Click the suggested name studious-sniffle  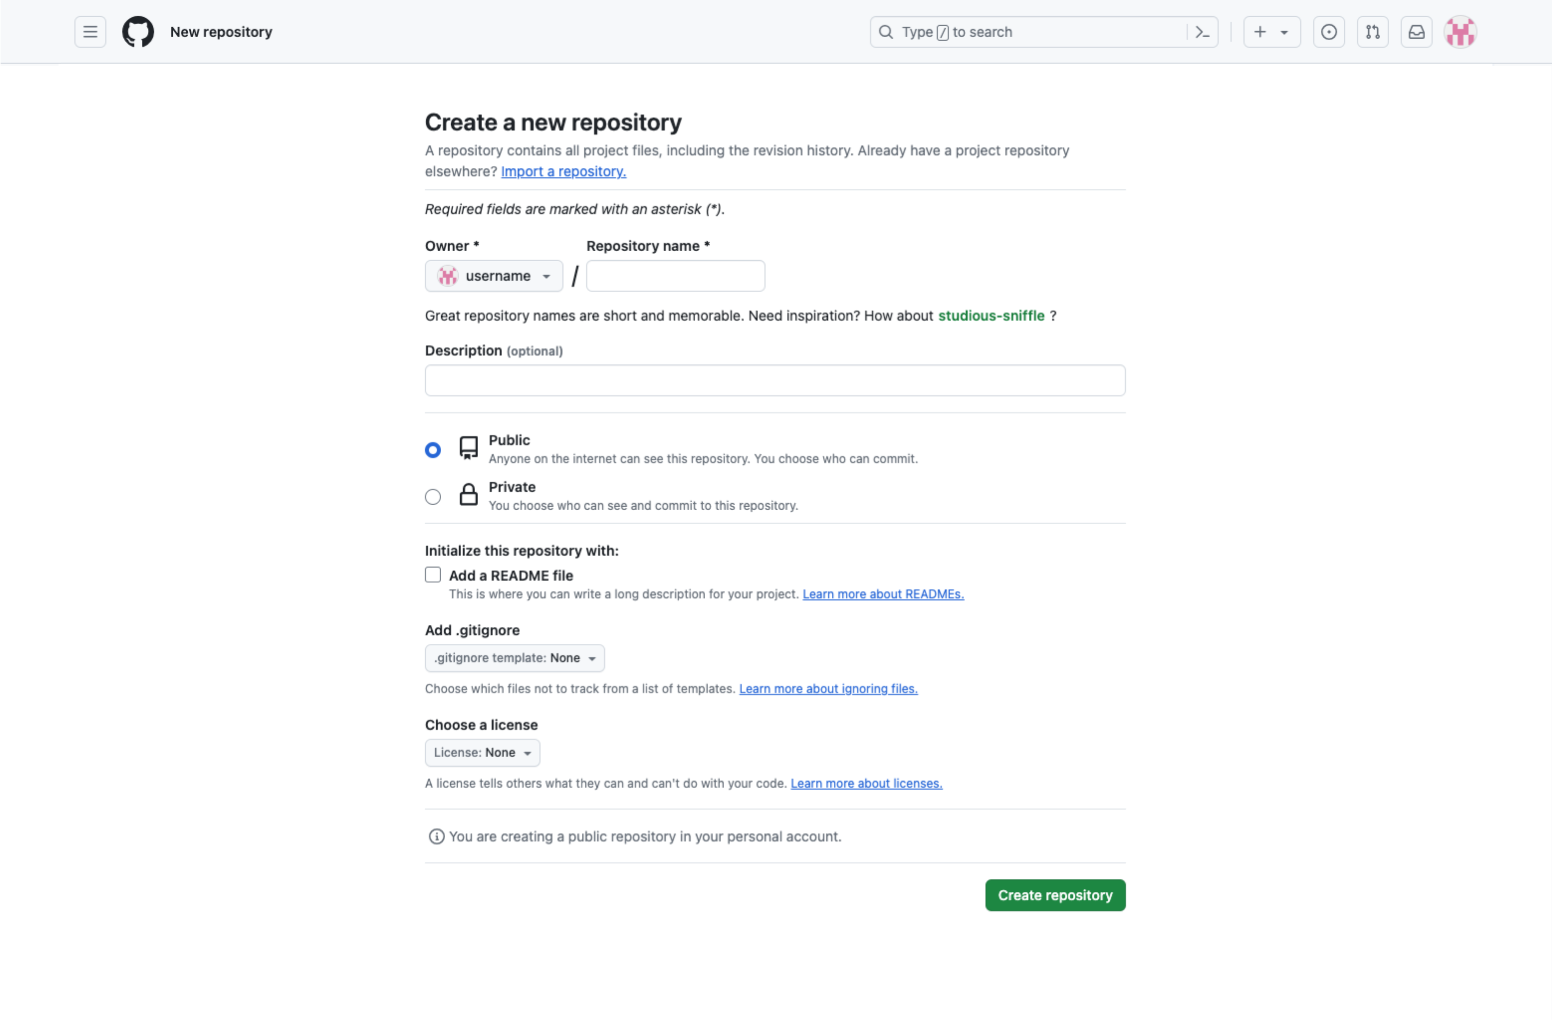tap(991, 315)
